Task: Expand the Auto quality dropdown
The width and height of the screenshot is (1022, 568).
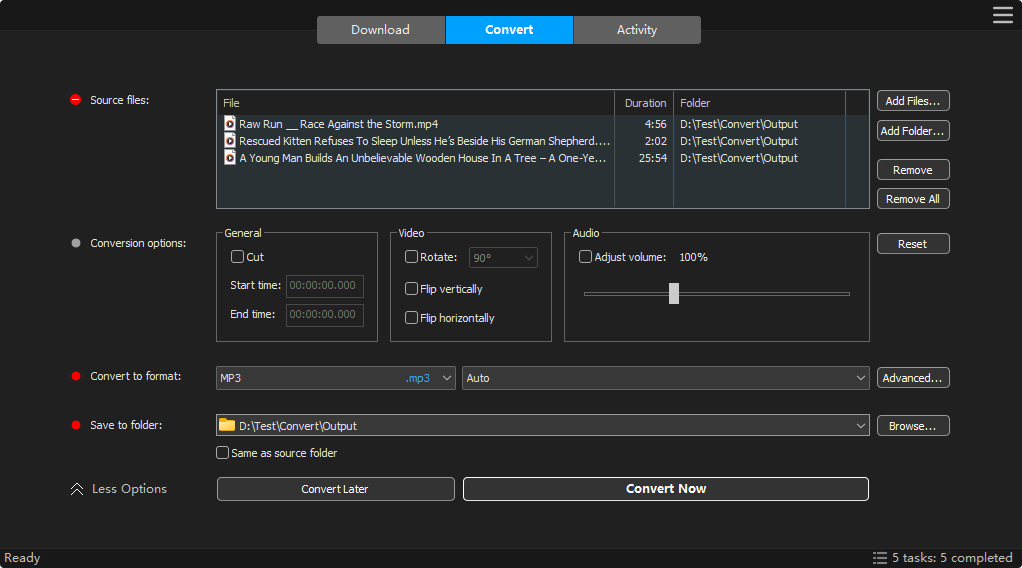Action: (665, 378)
